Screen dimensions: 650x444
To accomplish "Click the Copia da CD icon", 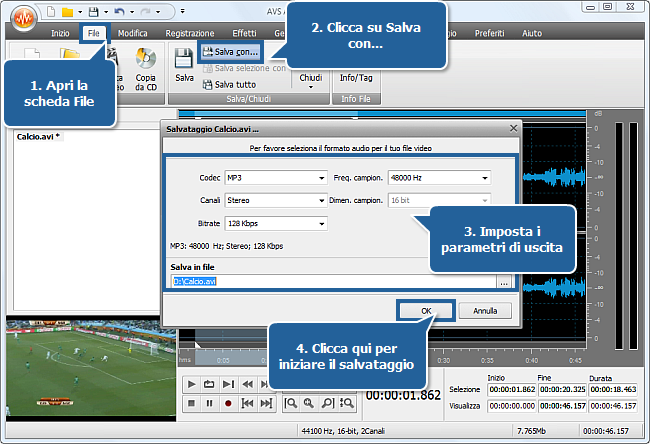I will [146, 69].
